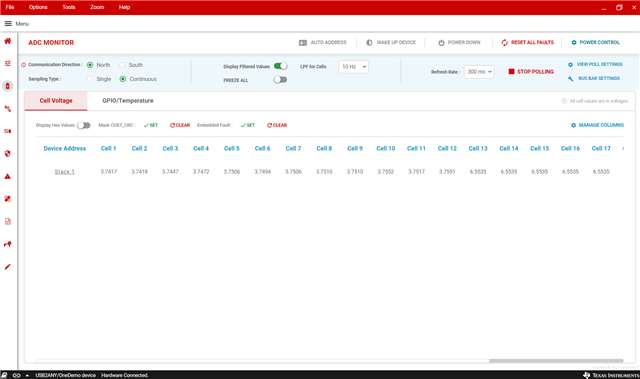
Task: Open the hamburger Menu icon
Action: 8,24
